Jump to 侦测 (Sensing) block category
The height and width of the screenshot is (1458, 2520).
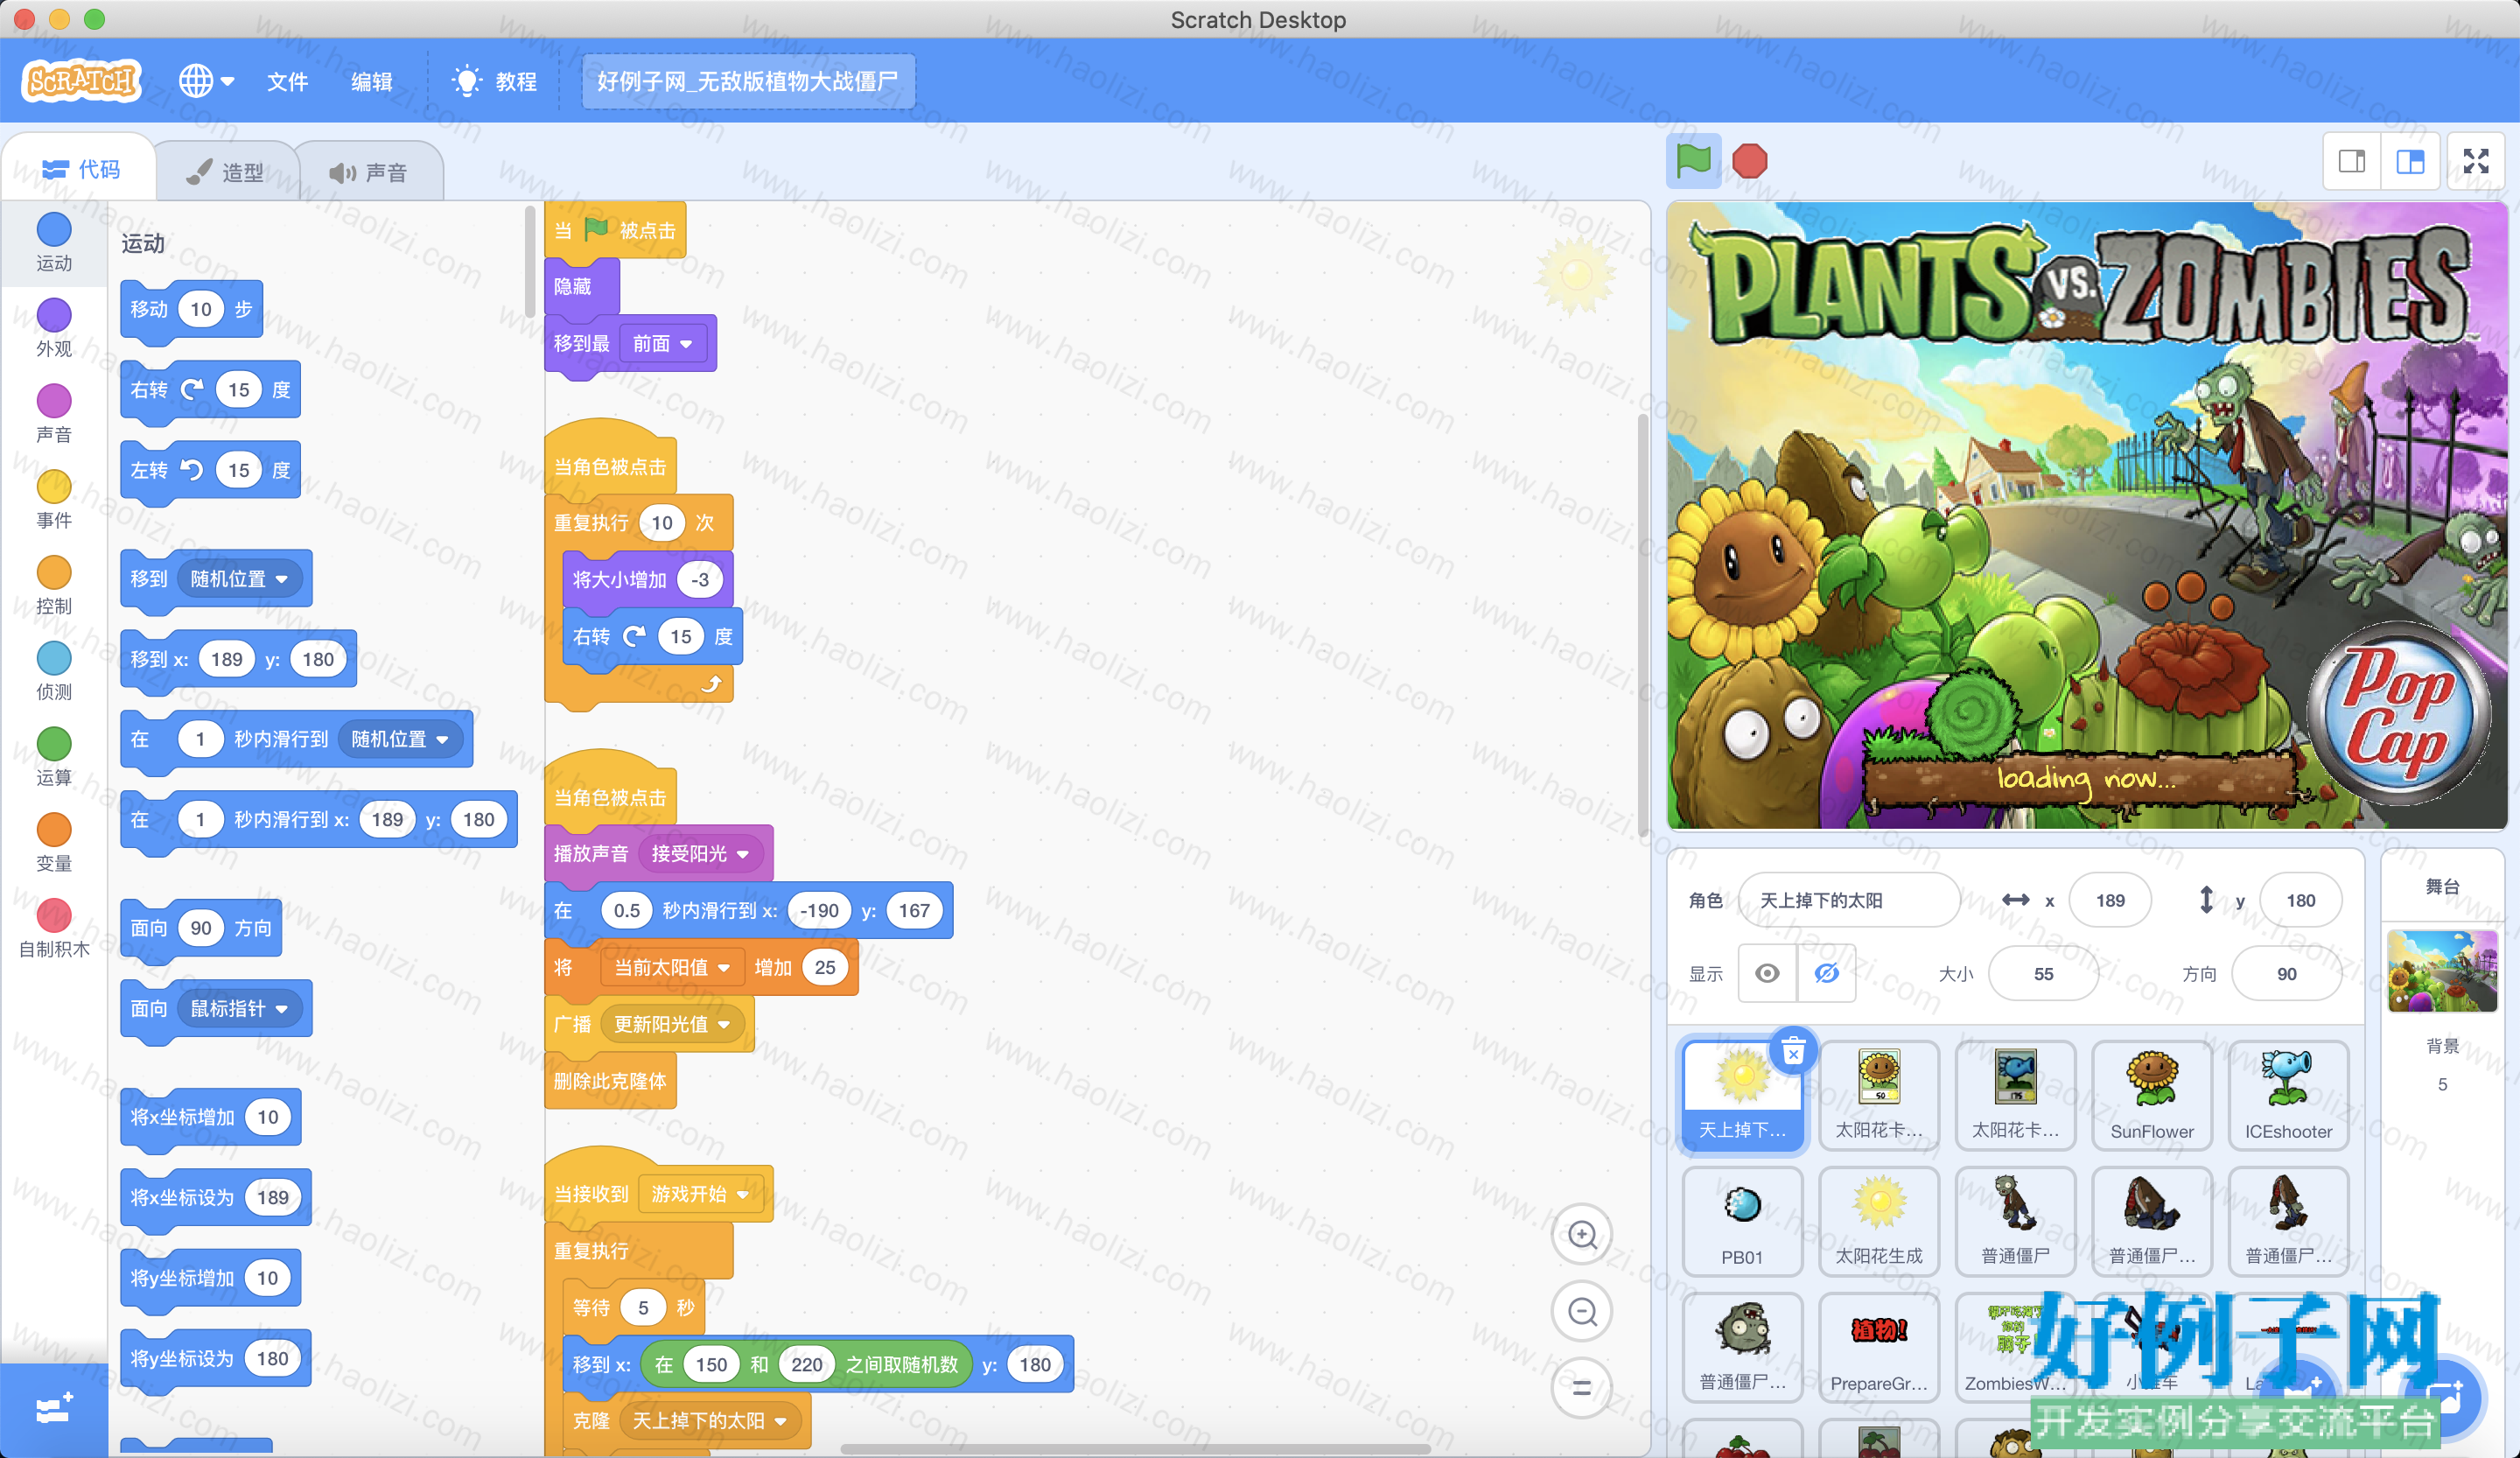(54, 671)
